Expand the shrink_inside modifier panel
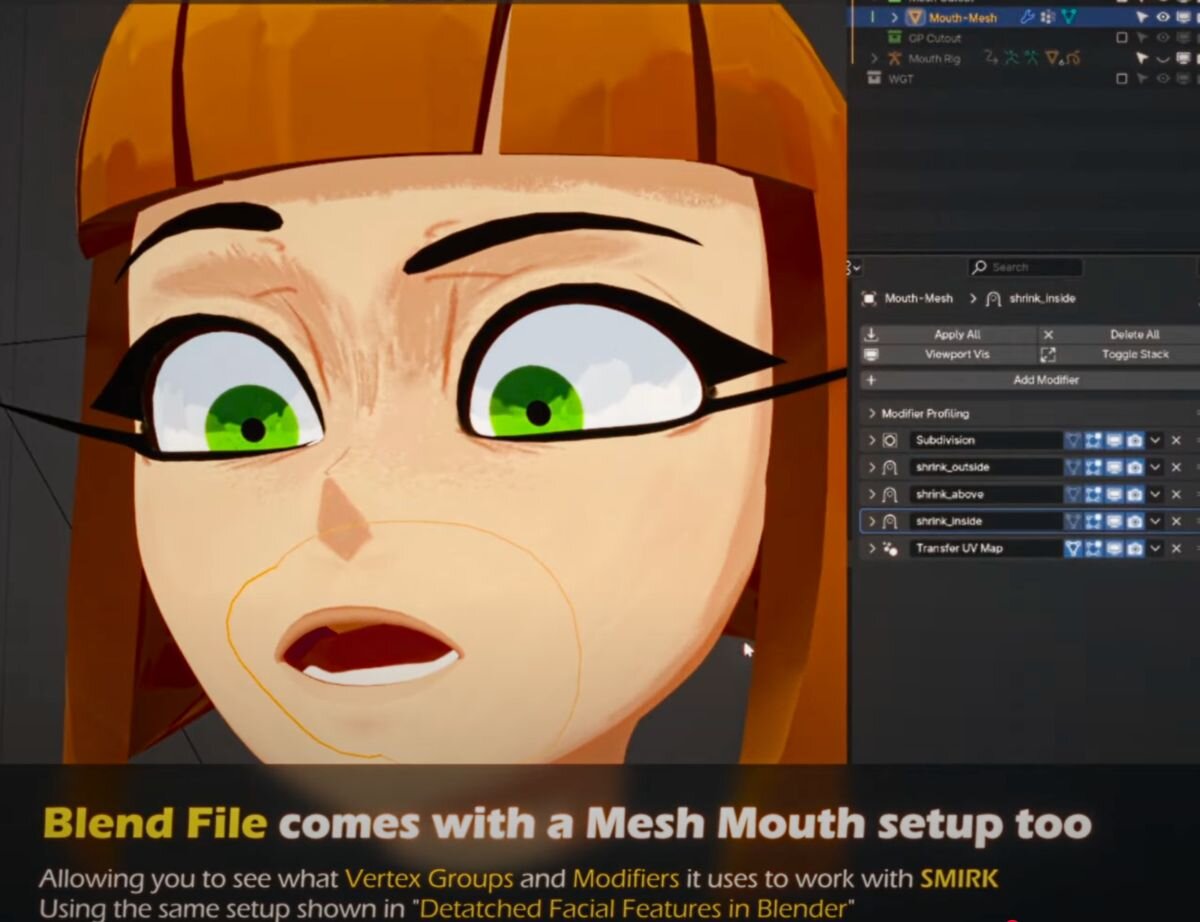This screenshot has height=922, width=1200. coord(871,521)
